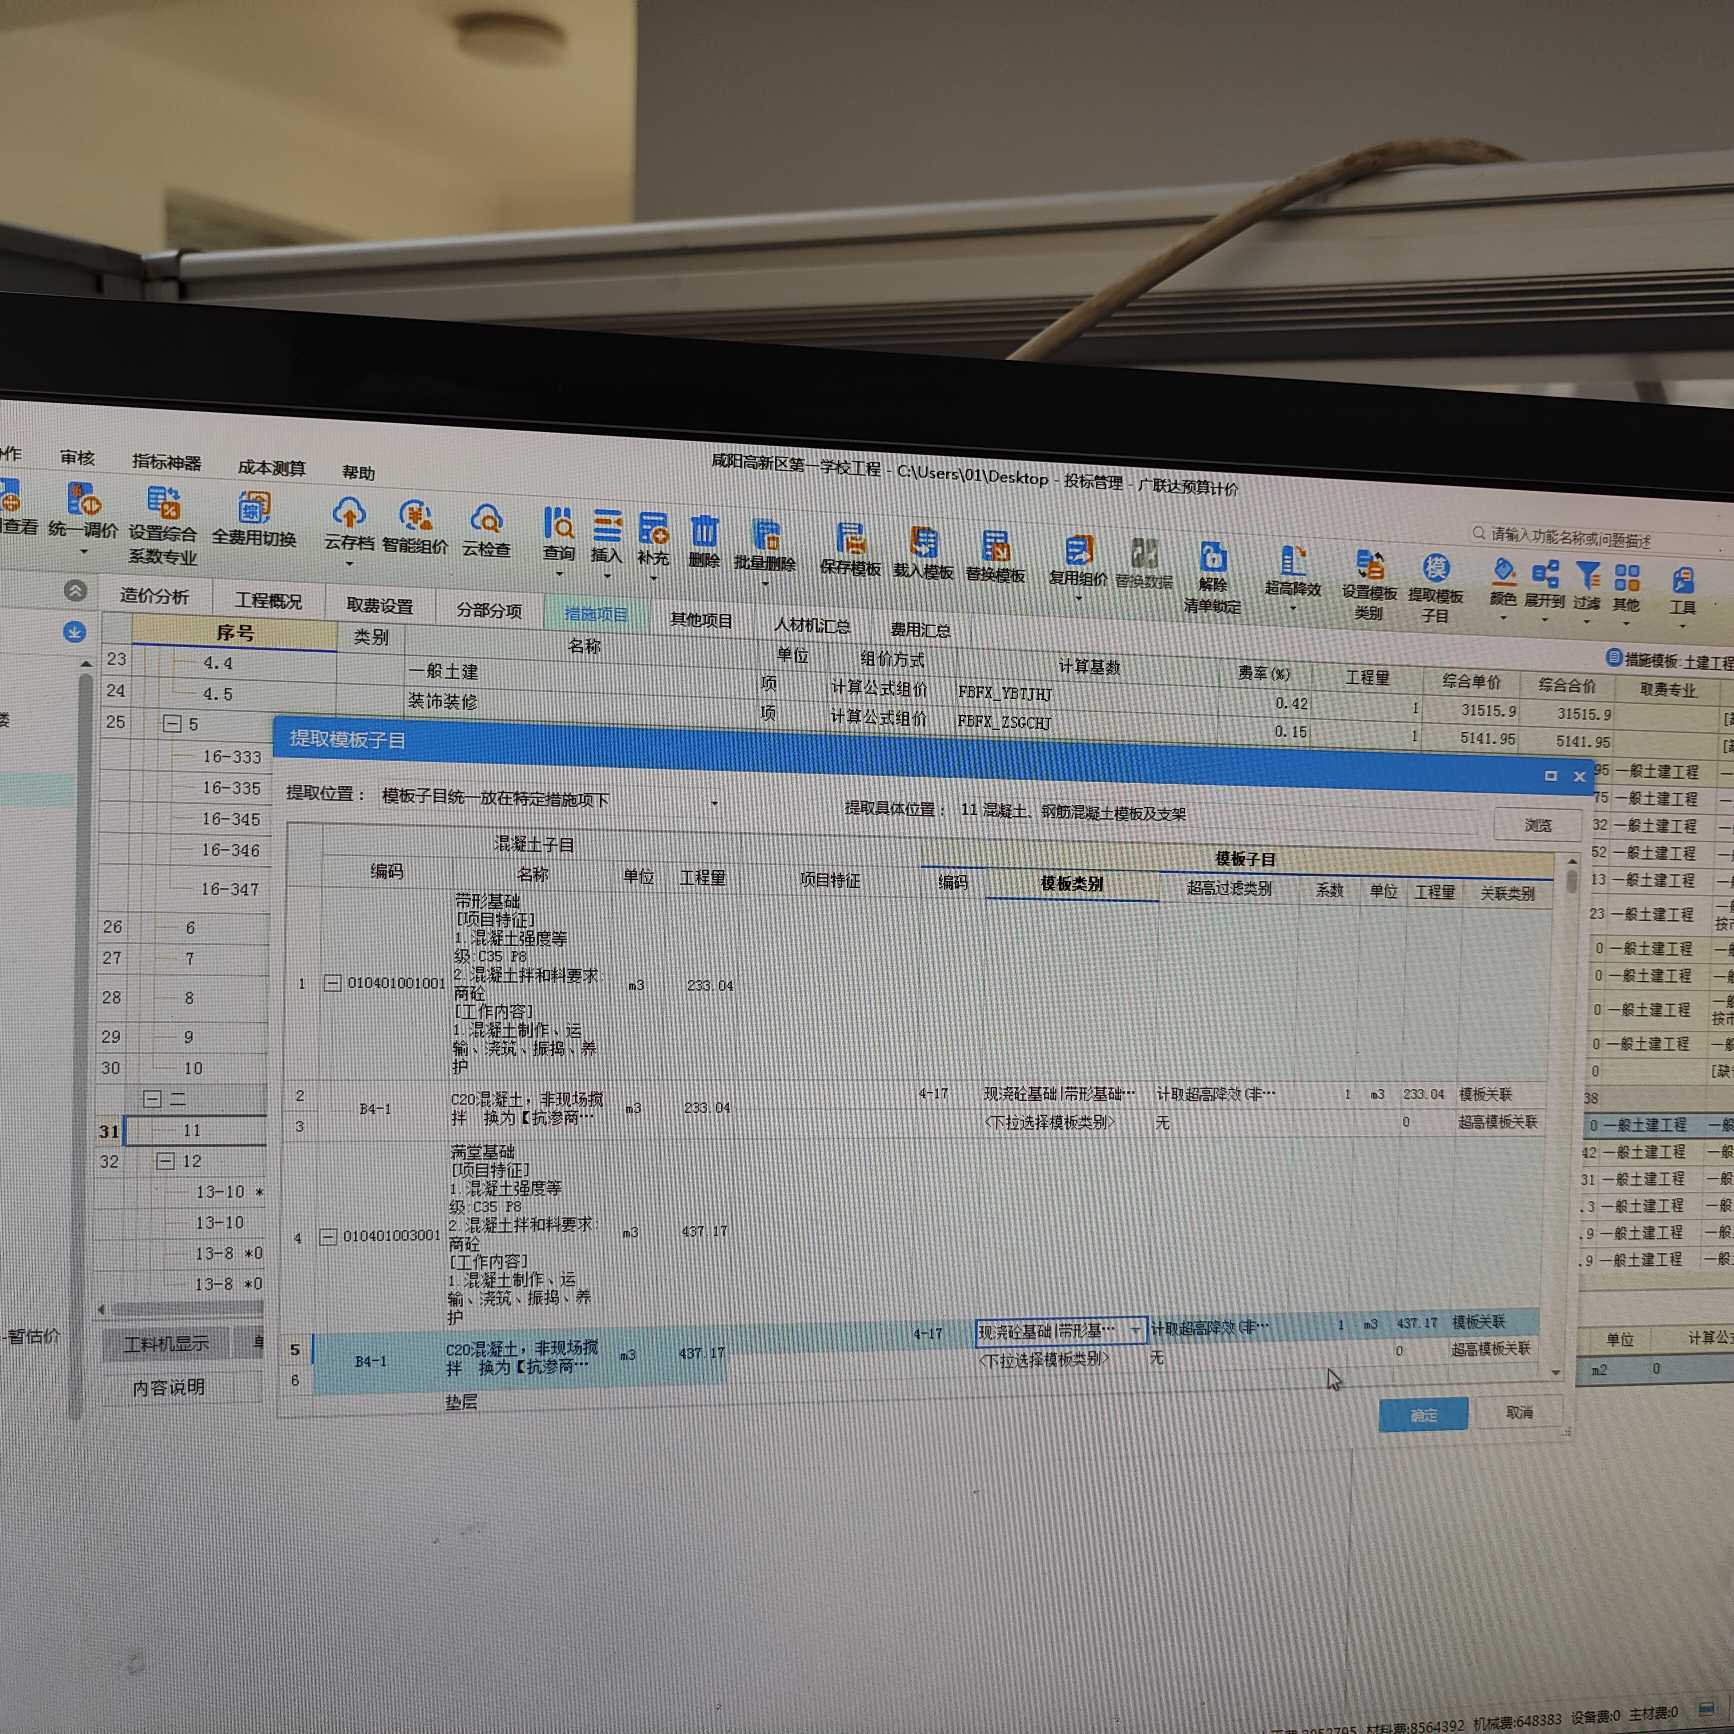Switch to 费用汇总 tab
This screenshot has height=1734, width=1734.
tap(920, 629)
